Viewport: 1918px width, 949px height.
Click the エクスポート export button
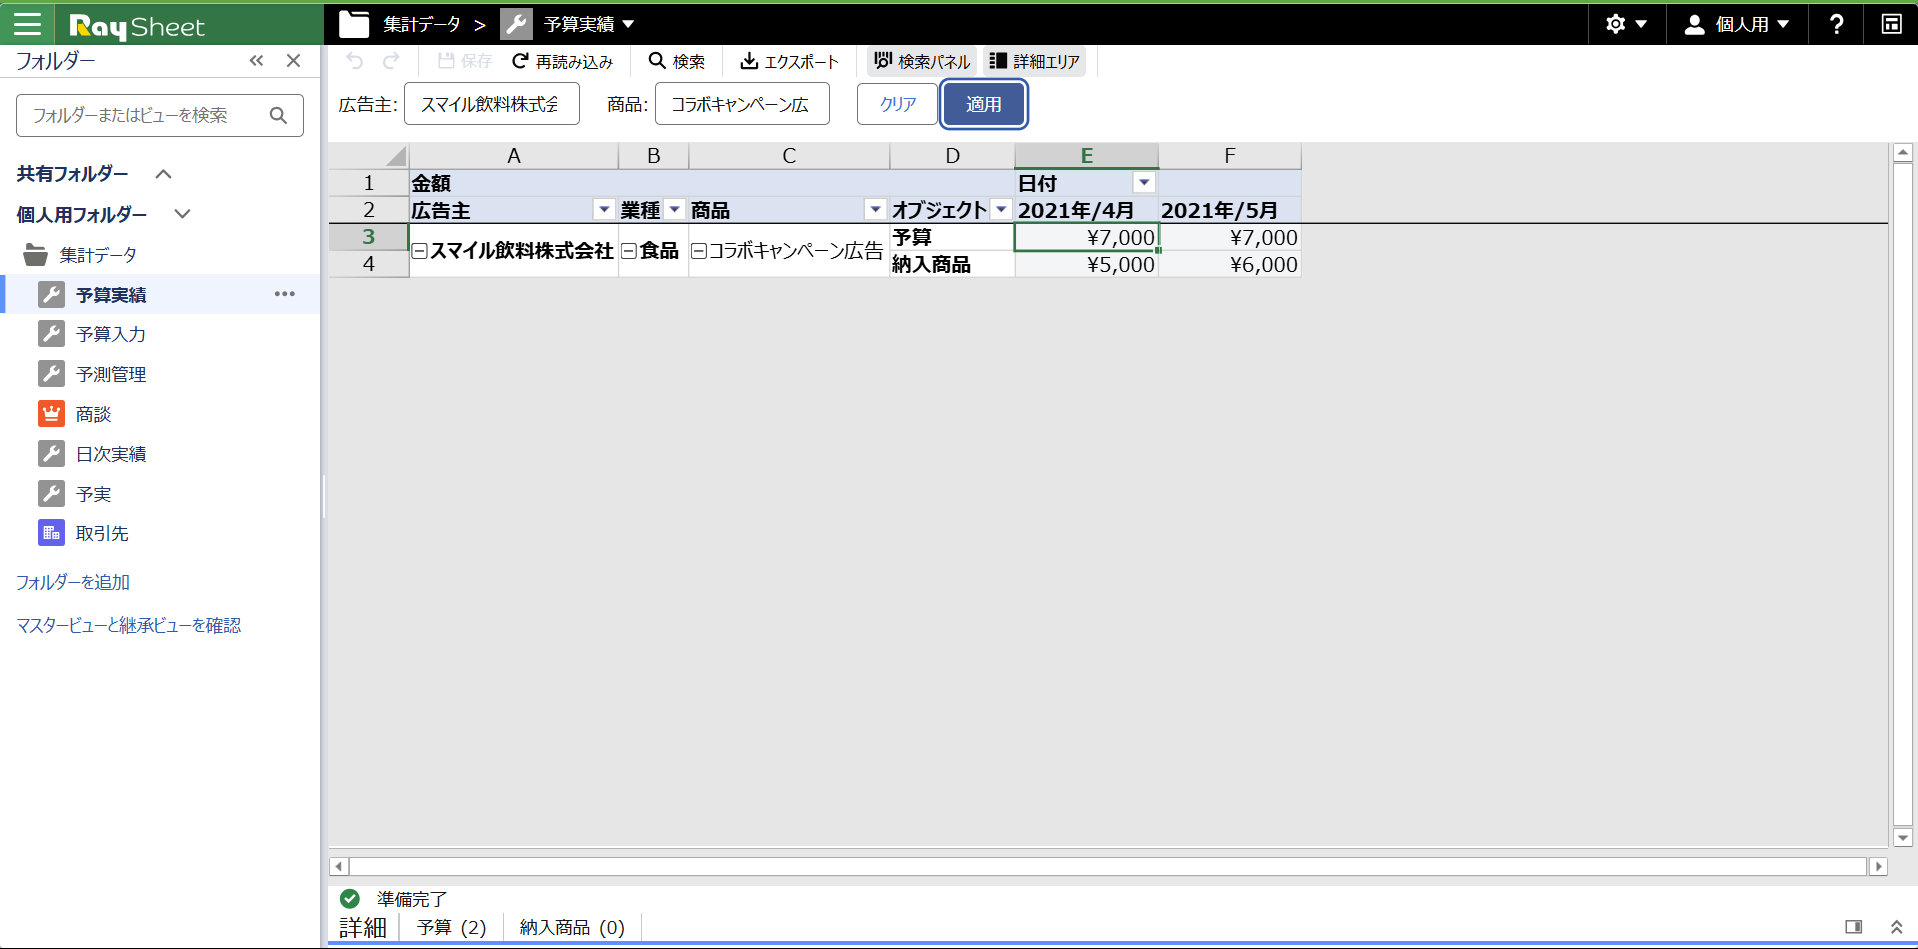point(789,61)
